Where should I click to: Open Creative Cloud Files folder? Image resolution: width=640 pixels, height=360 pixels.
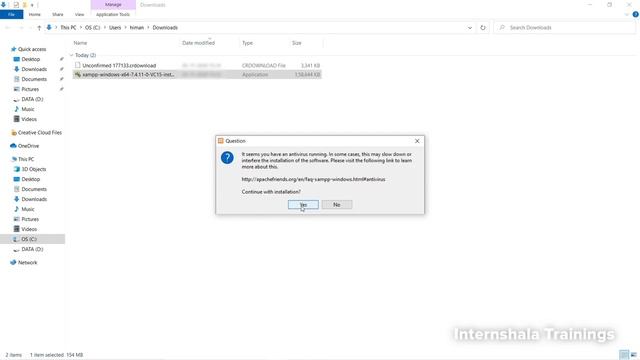pos(40,133)
